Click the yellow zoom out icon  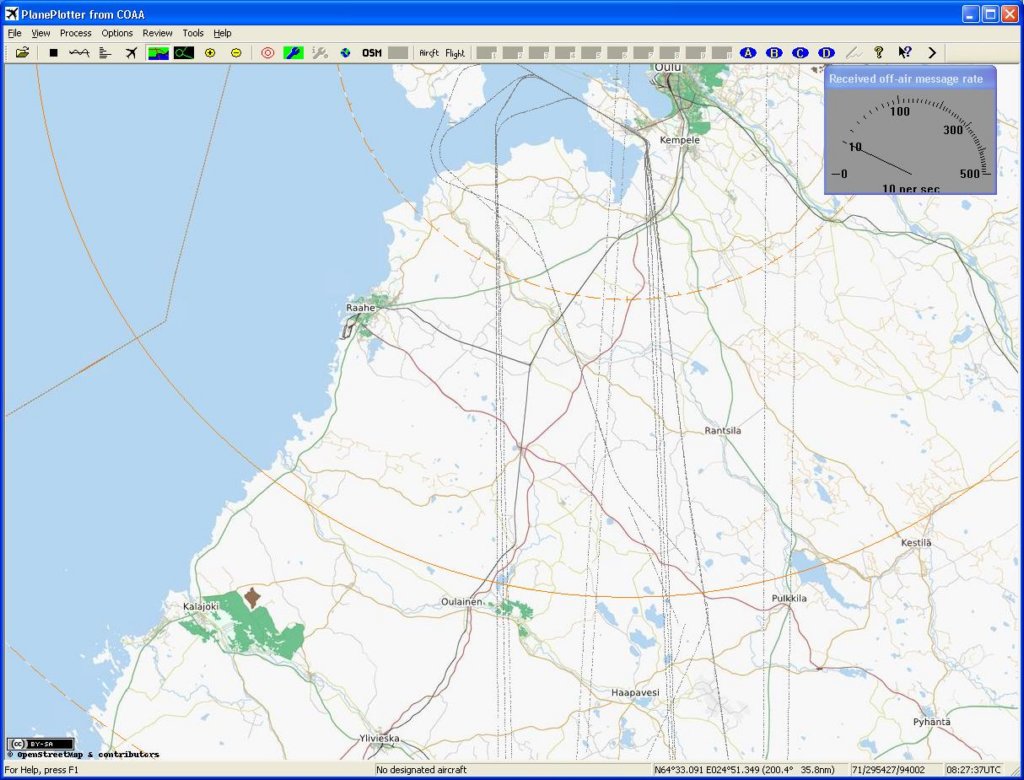pos(236,53)
